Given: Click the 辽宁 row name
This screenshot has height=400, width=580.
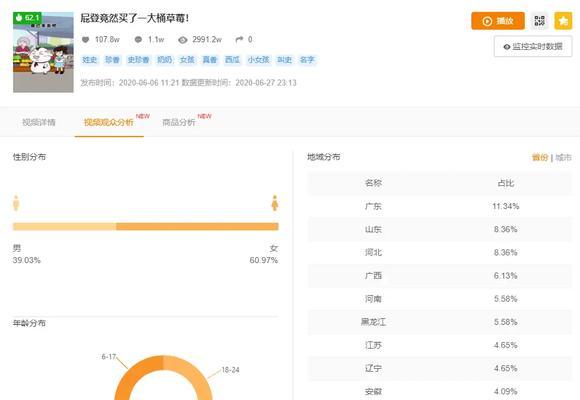Looking at the screenshot, I should (x=373, y=368).
